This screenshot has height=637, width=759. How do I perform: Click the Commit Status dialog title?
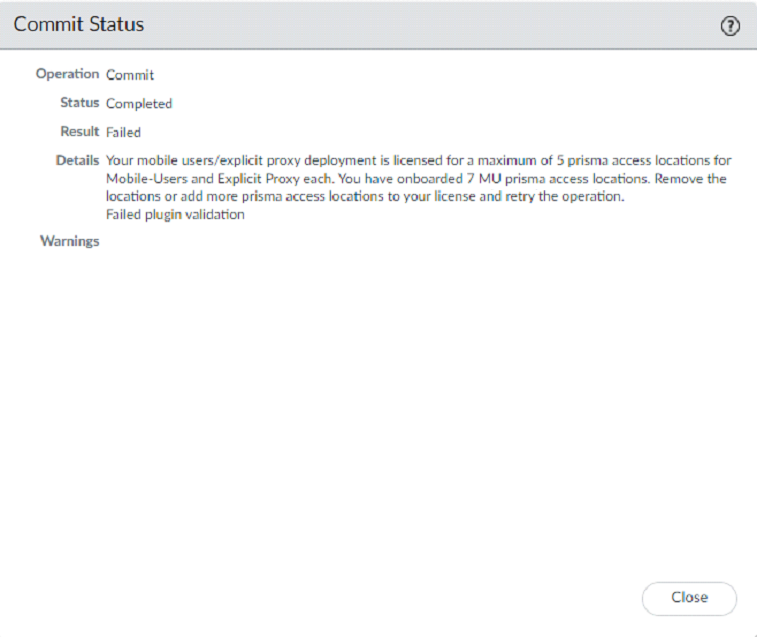[79, 25]
